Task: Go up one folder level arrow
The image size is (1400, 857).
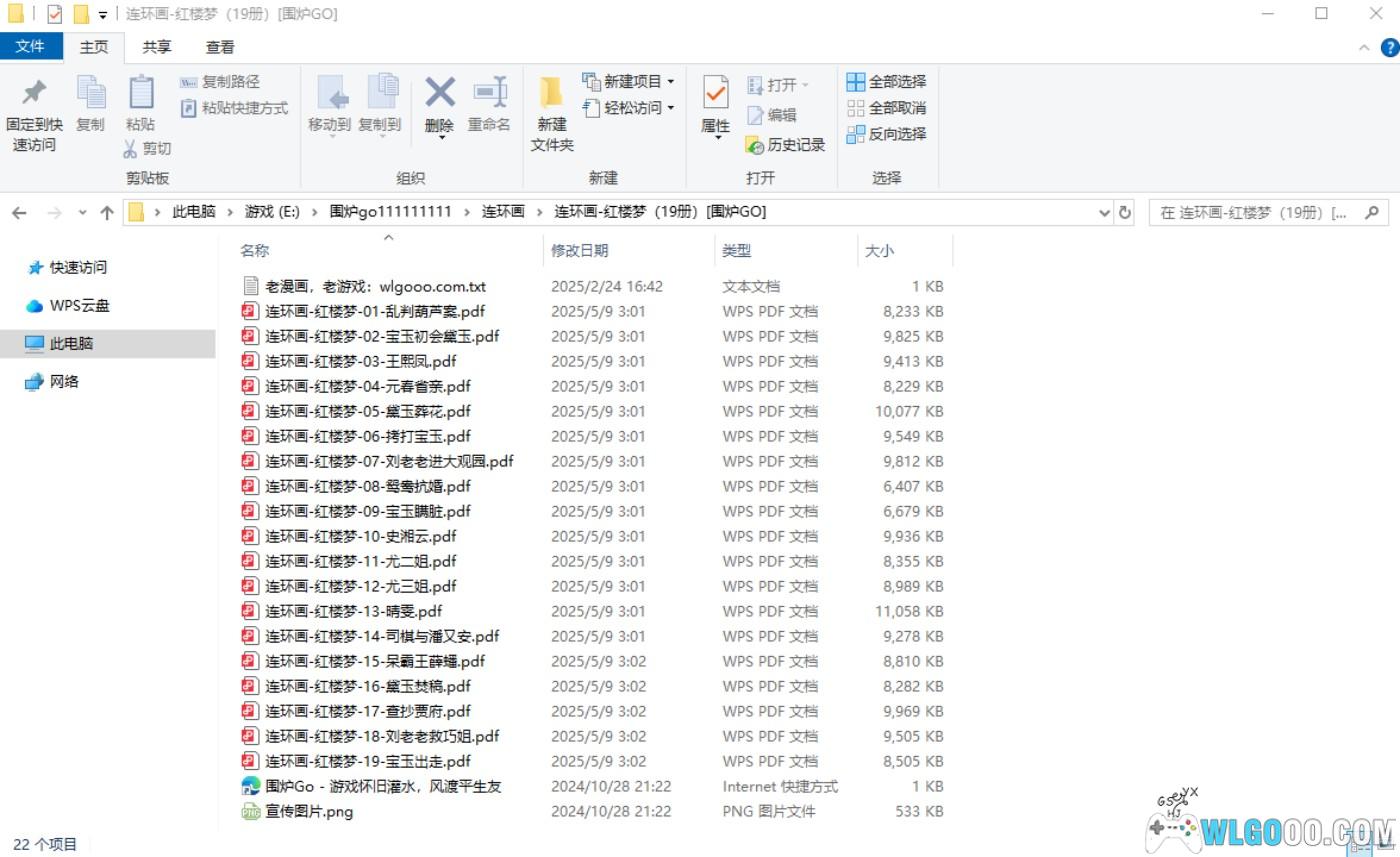Action: (107, 212)
